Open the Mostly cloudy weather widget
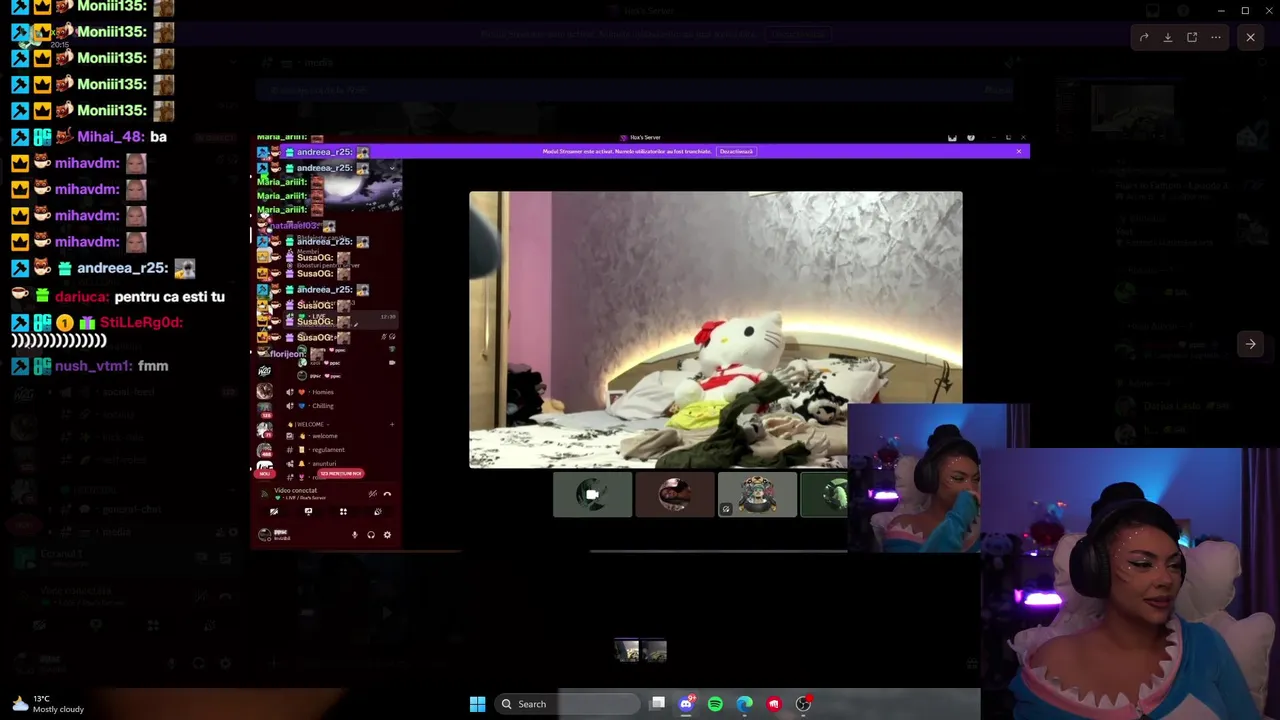Image resolution: width=1280 pixels, height=720 pixels. click(x=48, y=704)
